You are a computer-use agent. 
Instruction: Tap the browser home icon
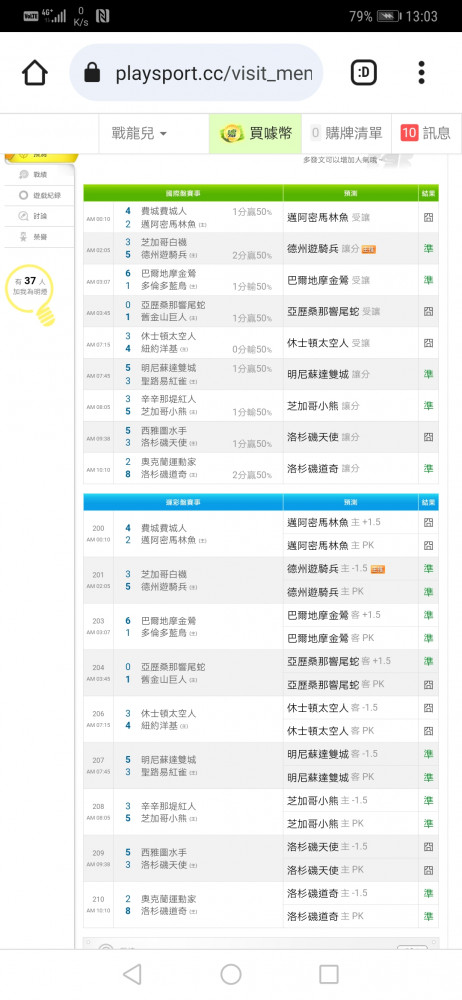(x=35, y=73)
